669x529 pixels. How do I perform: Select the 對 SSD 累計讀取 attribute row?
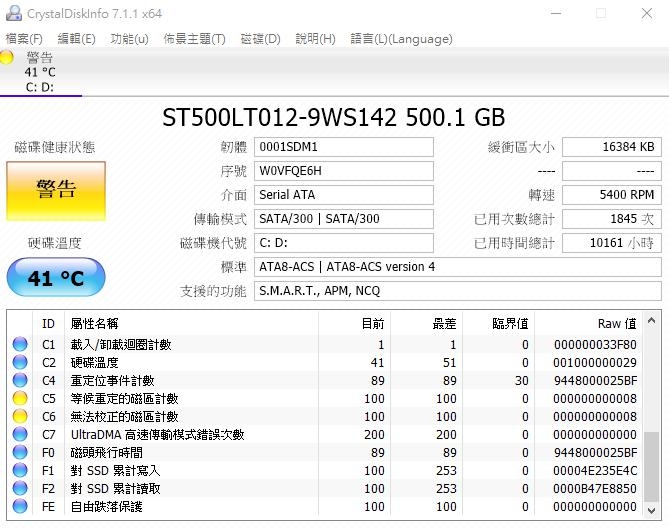coord(325,488)
